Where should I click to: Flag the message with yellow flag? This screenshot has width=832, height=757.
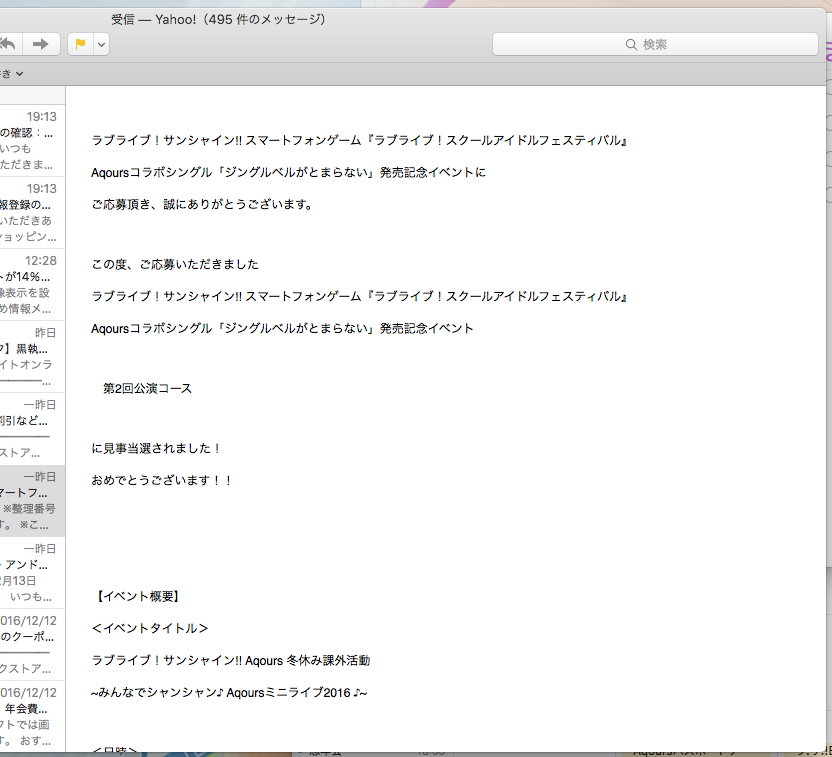[x=81, y=44]
